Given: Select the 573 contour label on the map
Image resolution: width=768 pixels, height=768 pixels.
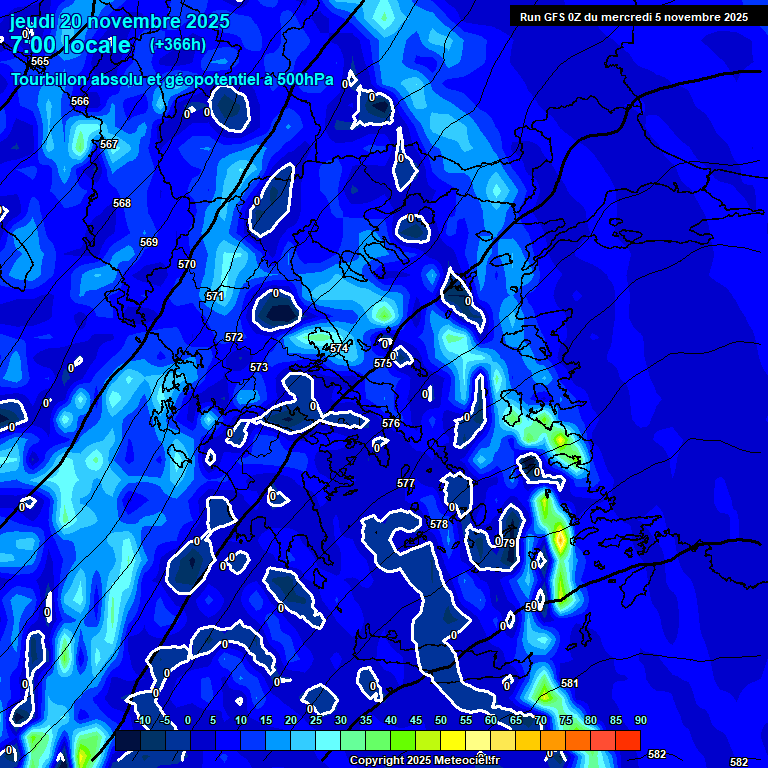Looking at the screenshot, I should tap(259, 368).
